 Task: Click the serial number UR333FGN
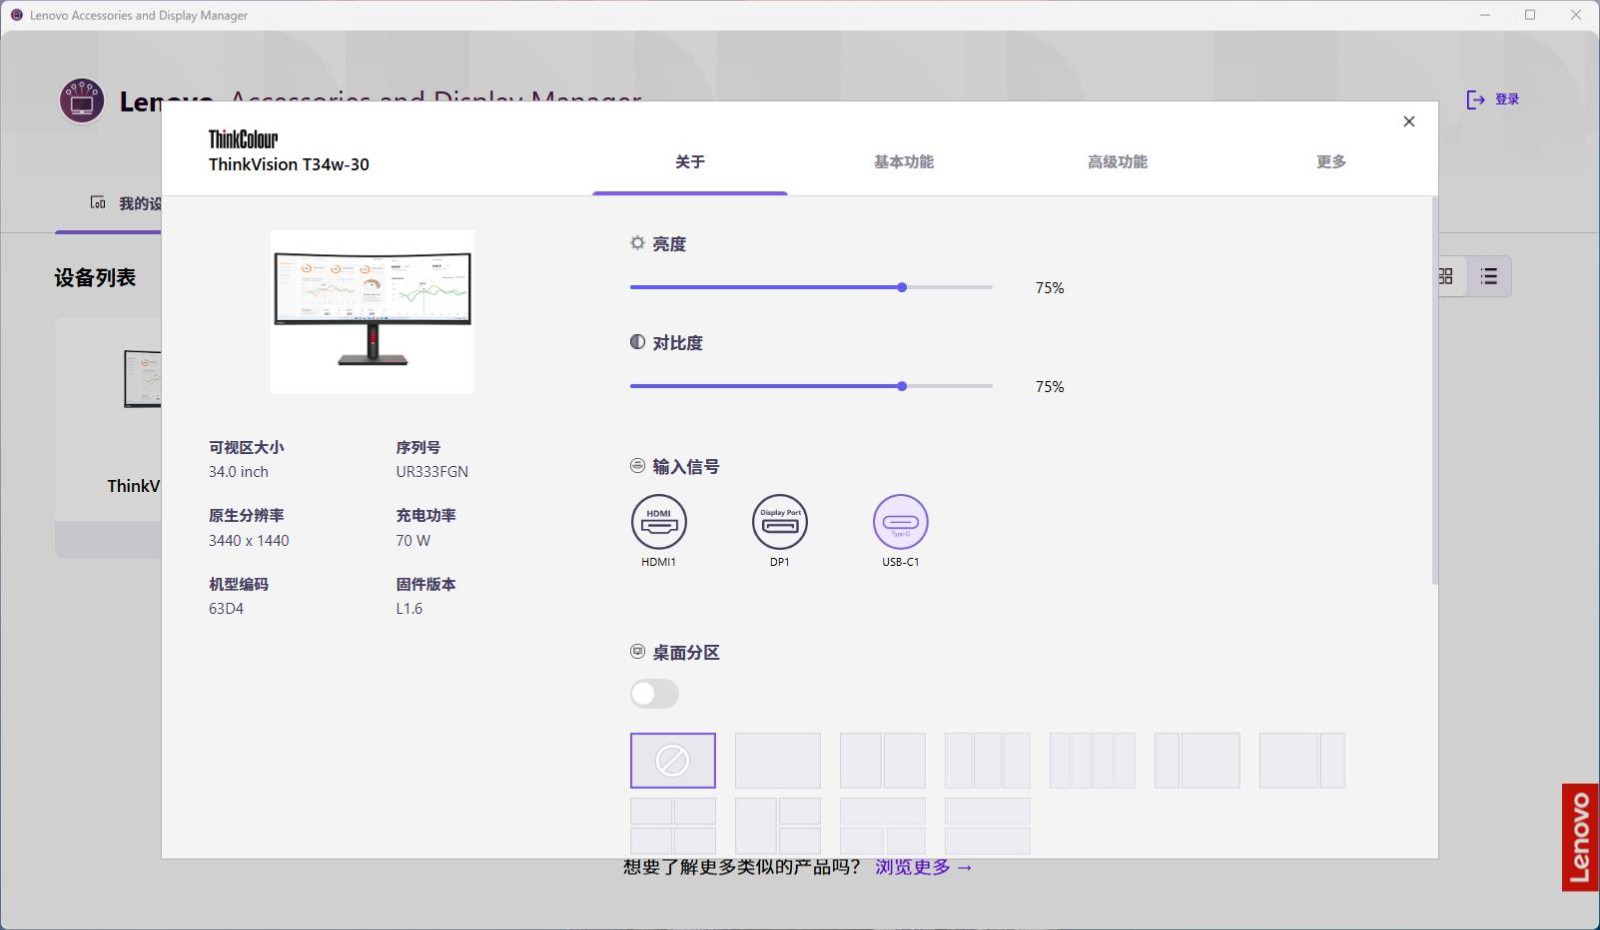click(432, 472)
